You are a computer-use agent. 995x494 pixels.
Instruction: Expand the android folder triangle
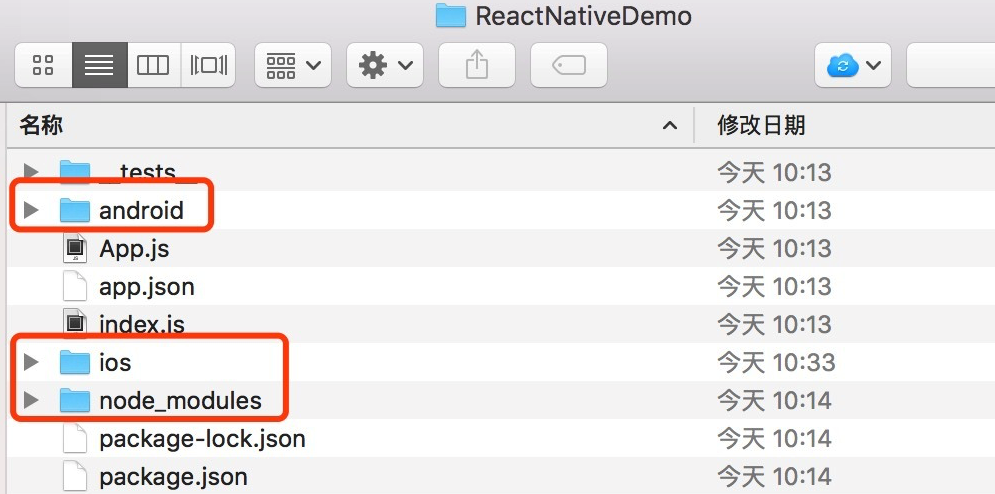click(30, 210)
